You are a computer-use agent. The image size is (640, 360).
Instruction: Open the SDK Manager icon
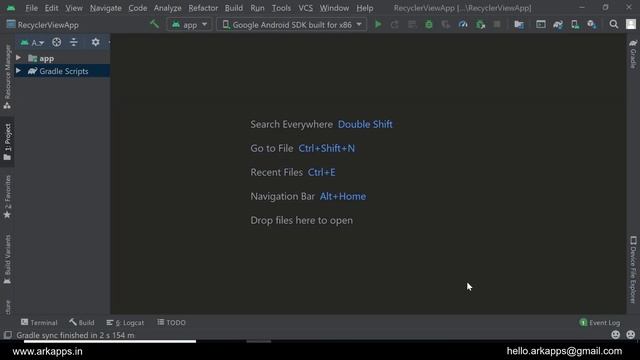[592, 24]
